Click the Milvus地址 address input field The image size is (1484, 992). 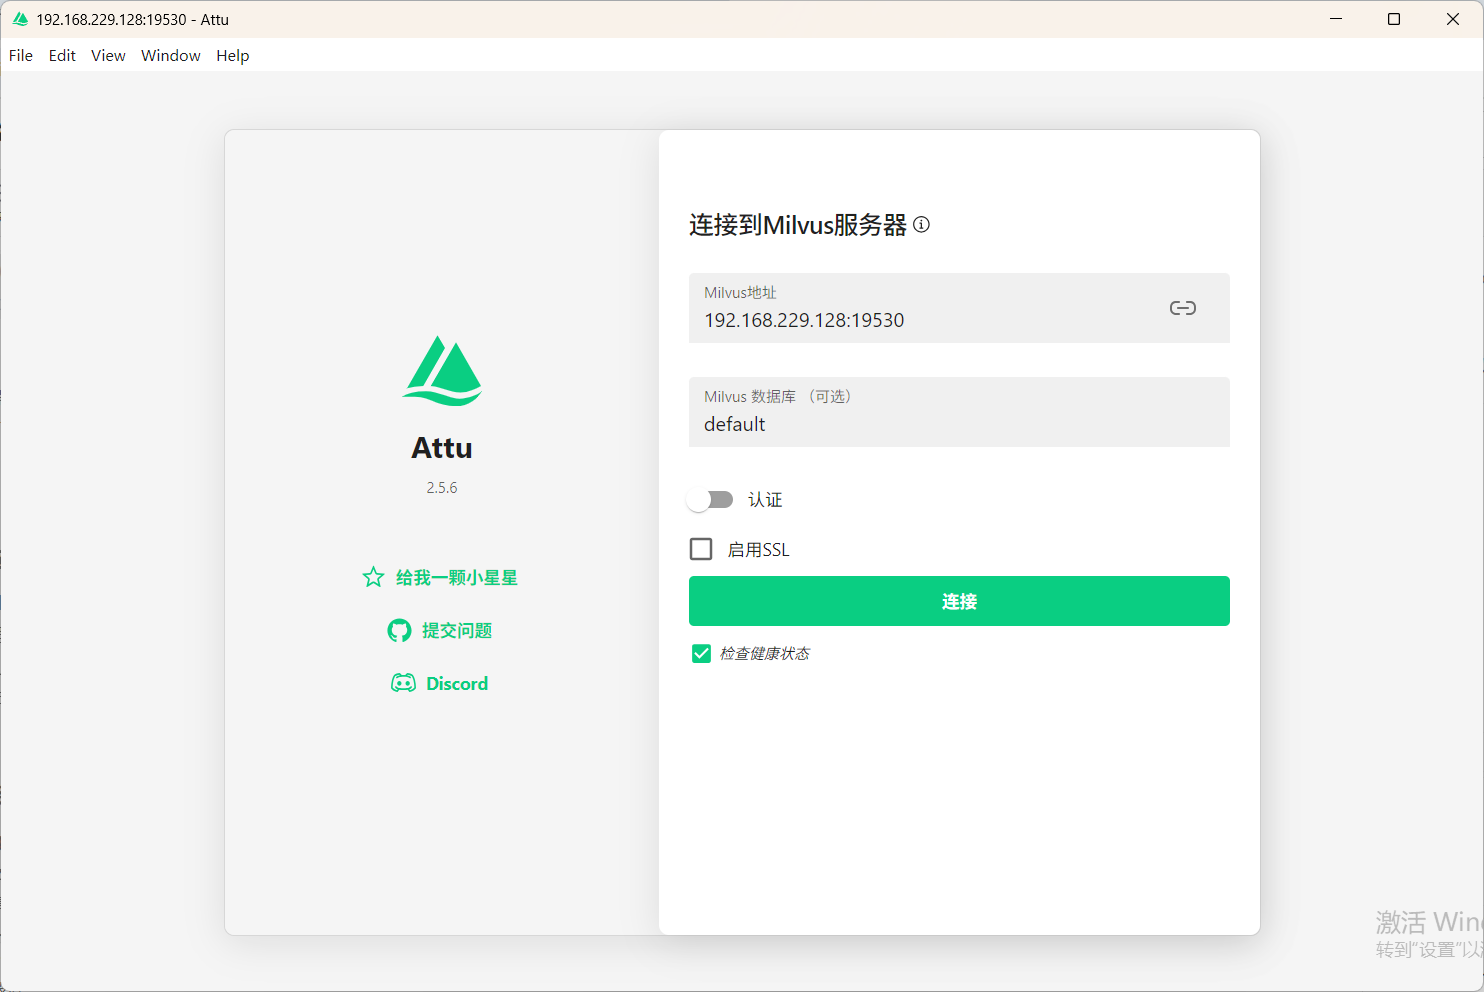[x=900, y=320]
